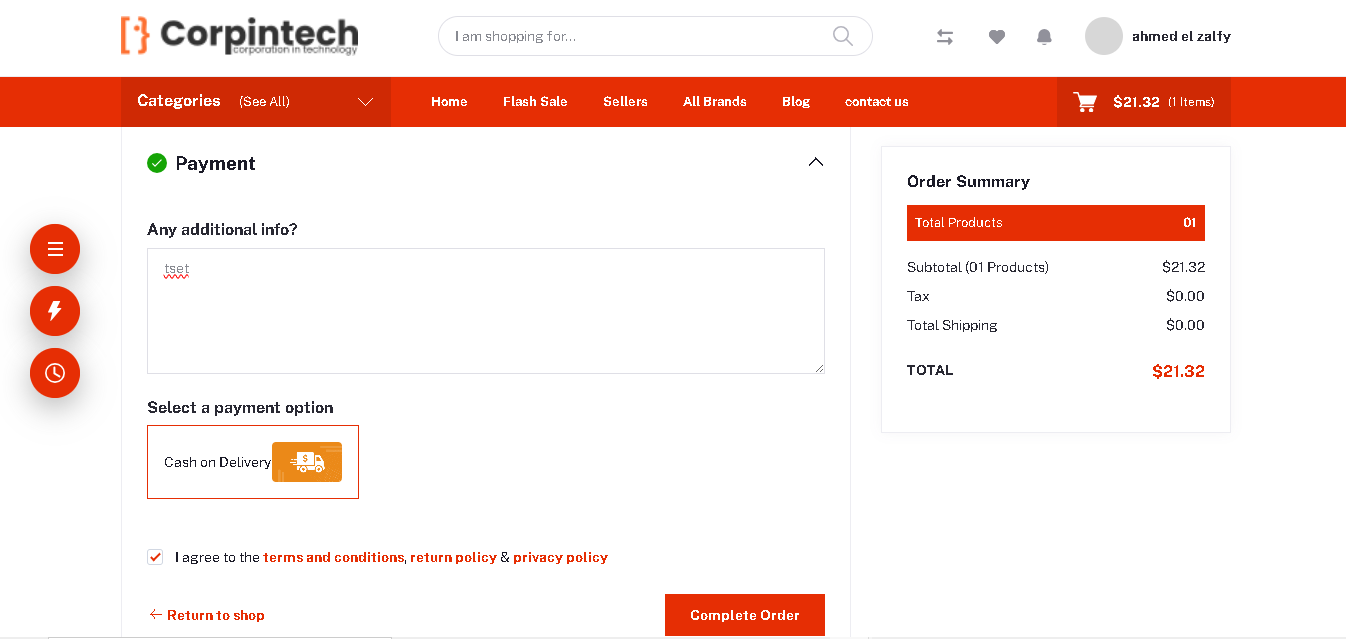Check notifications via the bell icon
The image size is (1346, 639).
1044,36
